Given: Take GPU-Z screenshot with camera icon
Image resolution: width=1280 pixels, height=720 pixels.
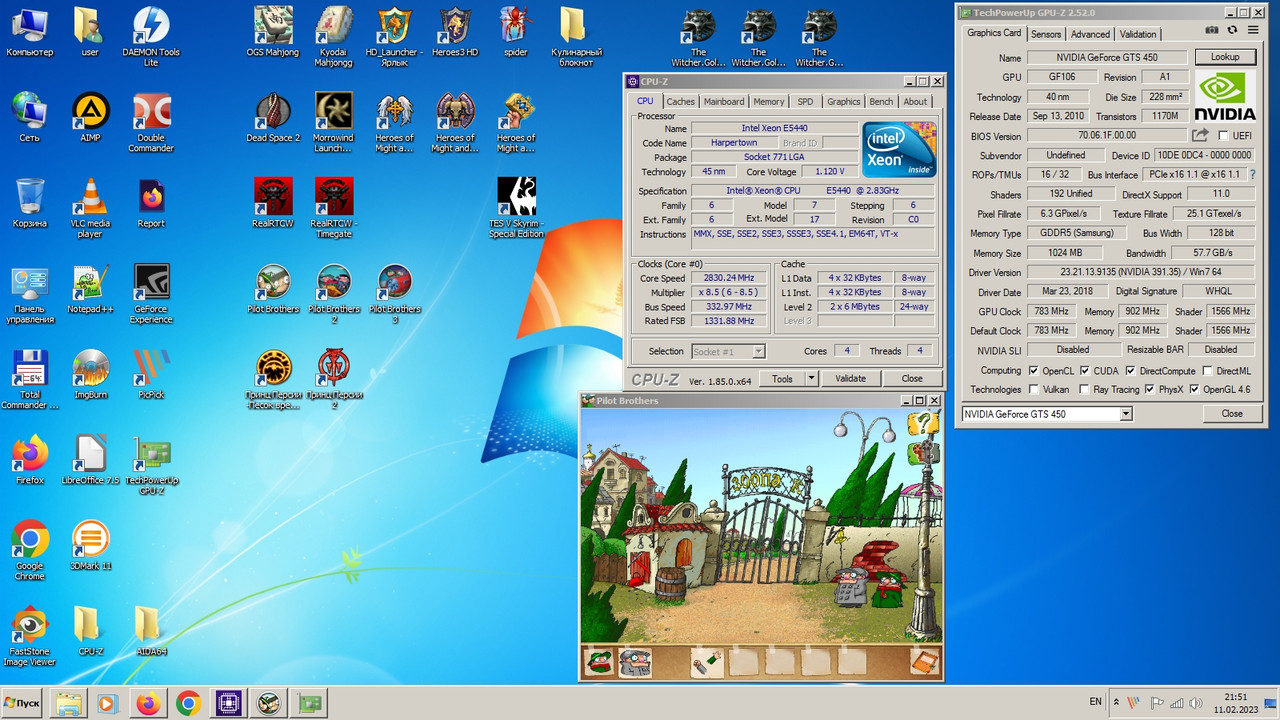Looking at the screenshot, I should 1212,31.
